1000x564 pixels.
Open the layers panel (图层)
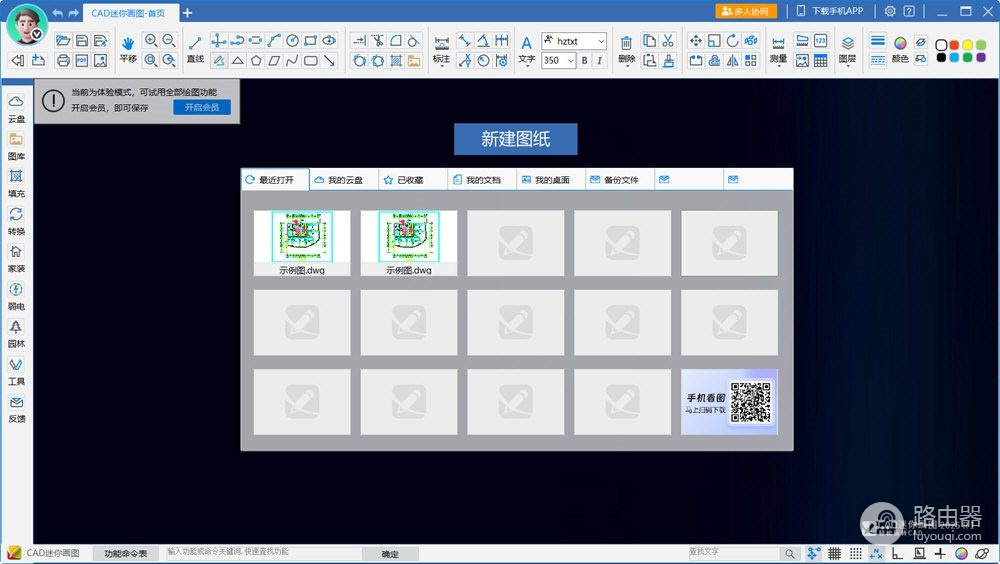(x=848, y=49)
